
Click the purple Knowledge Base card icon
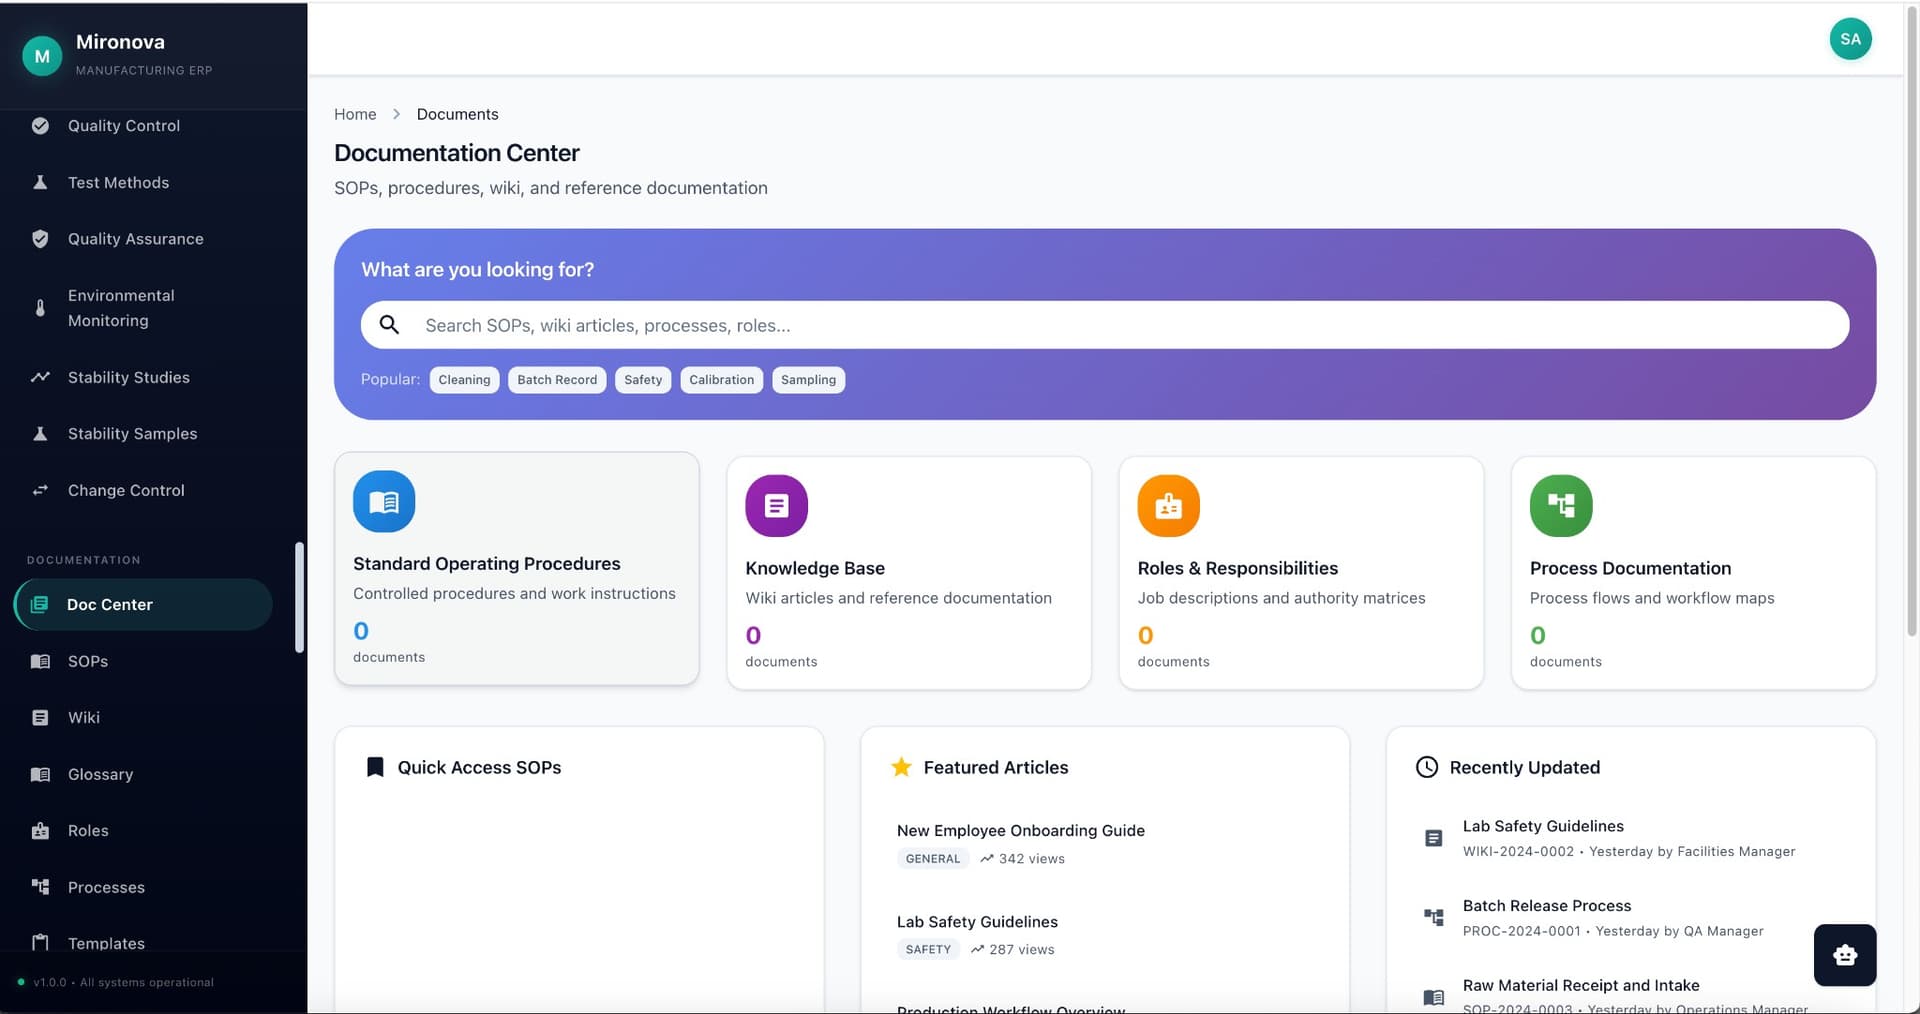click(776, 505)
